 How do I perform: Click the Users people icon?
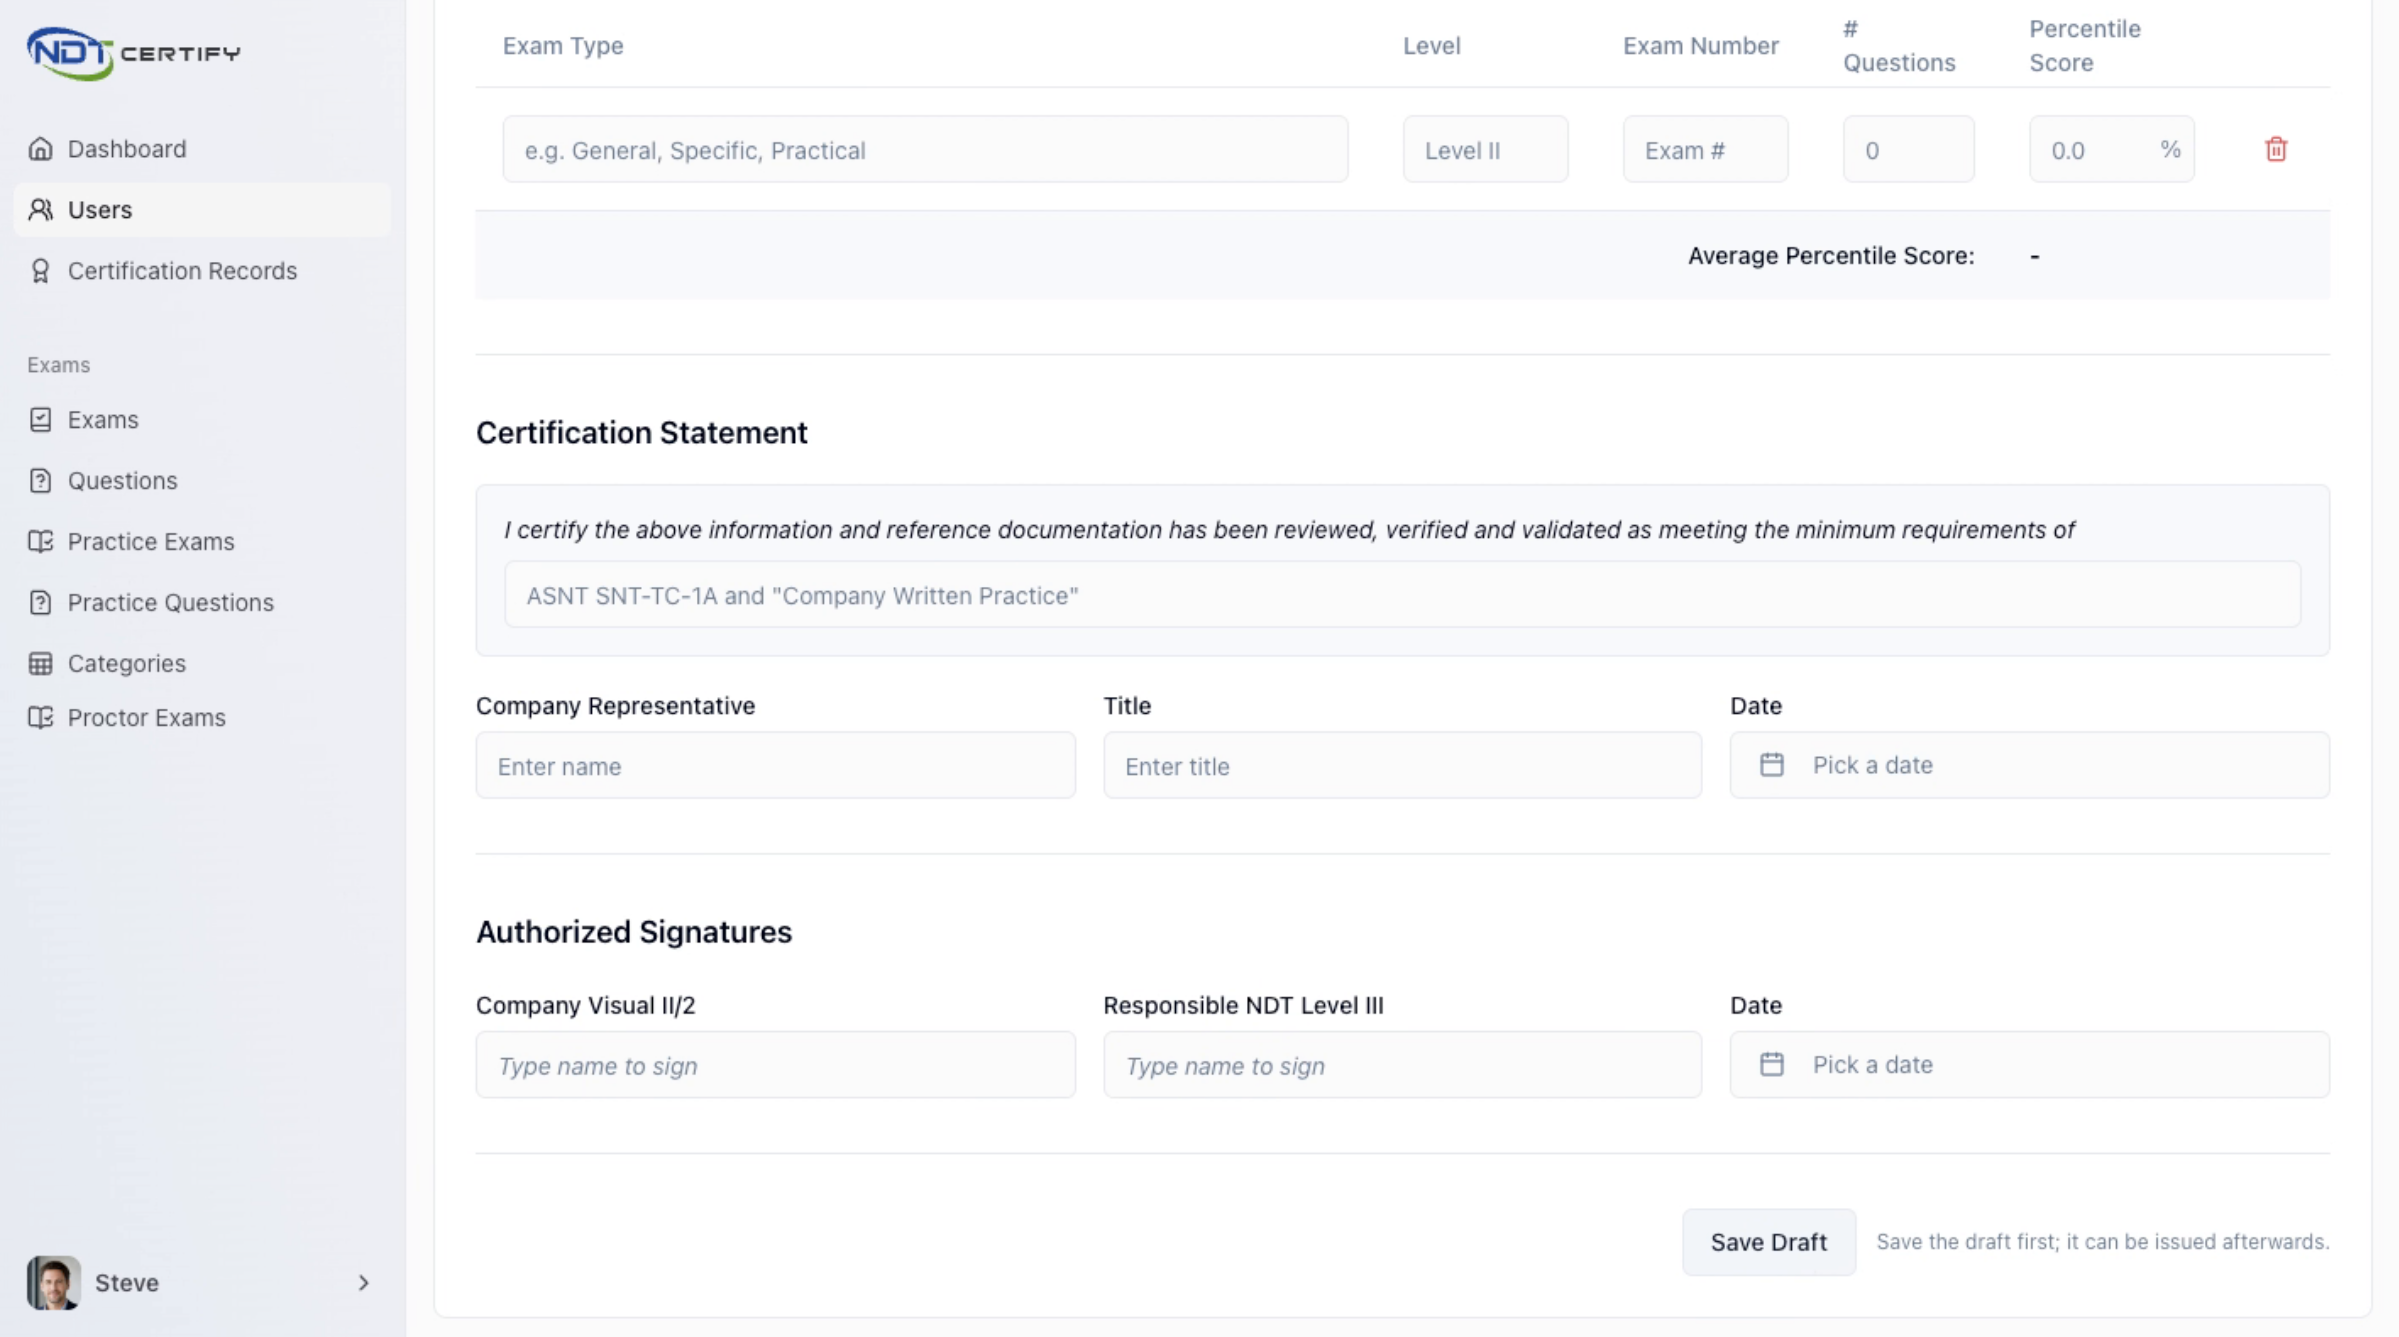[40, 210]
